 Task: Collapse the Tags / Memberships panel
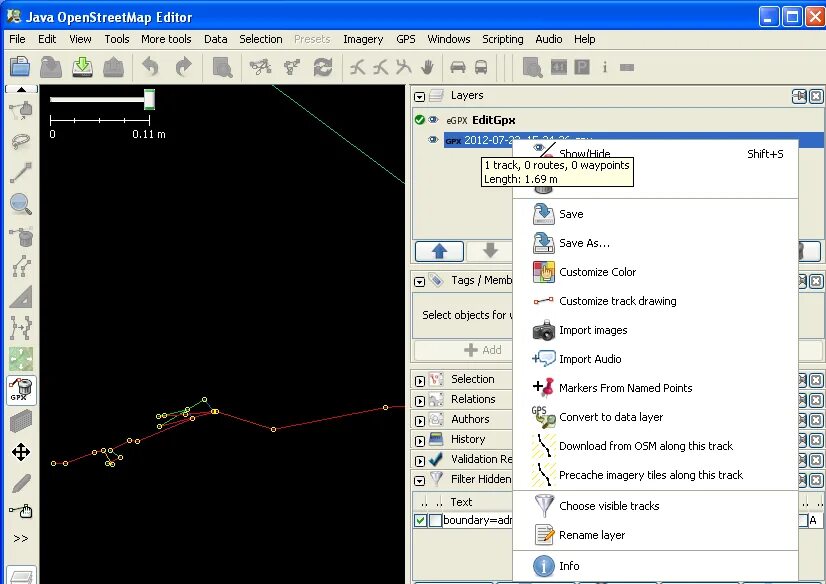(x=419, y=282)
